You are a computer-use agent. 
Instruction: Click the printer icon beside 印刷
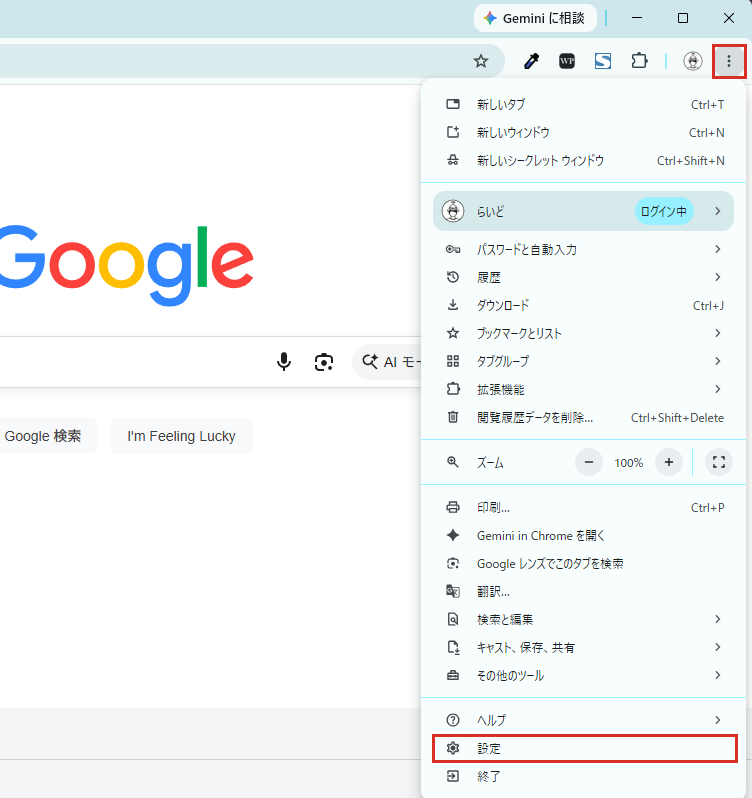(453, 507)
